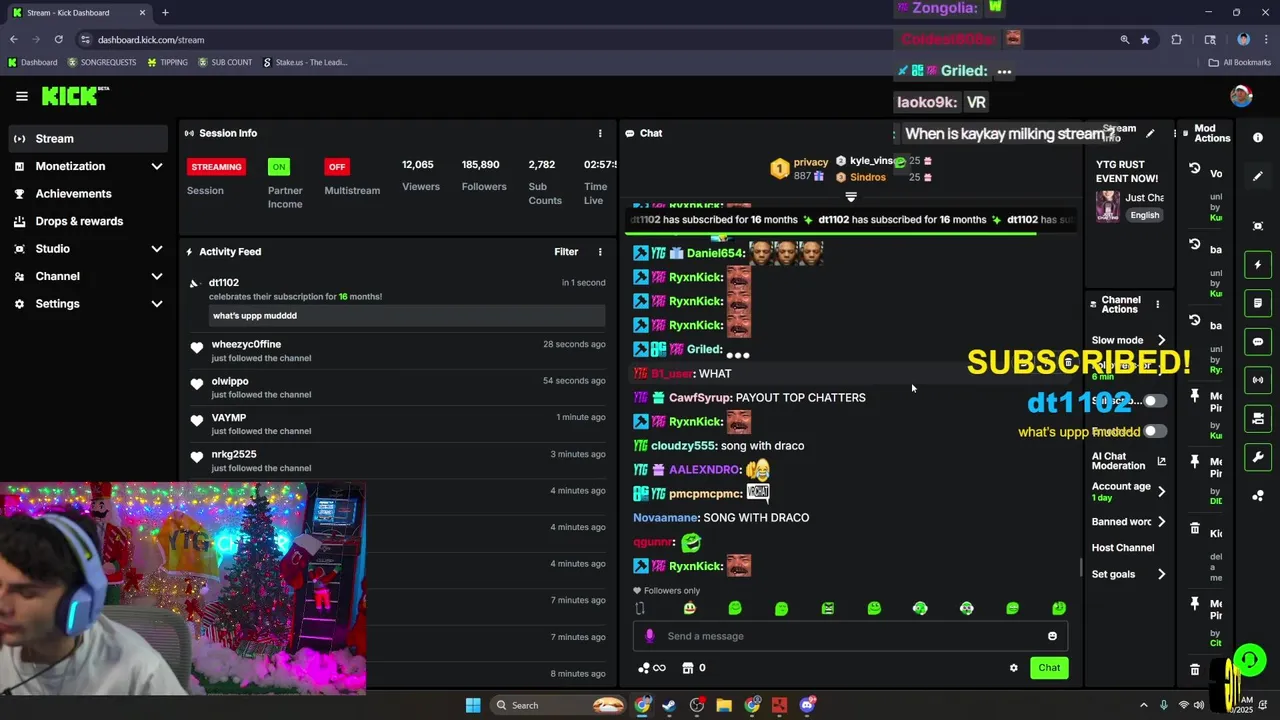Image resolution: width=1280 pixels, height=720 pixels.
Task: Select Stream in the sidebar
Action: [x=89, y=139]
